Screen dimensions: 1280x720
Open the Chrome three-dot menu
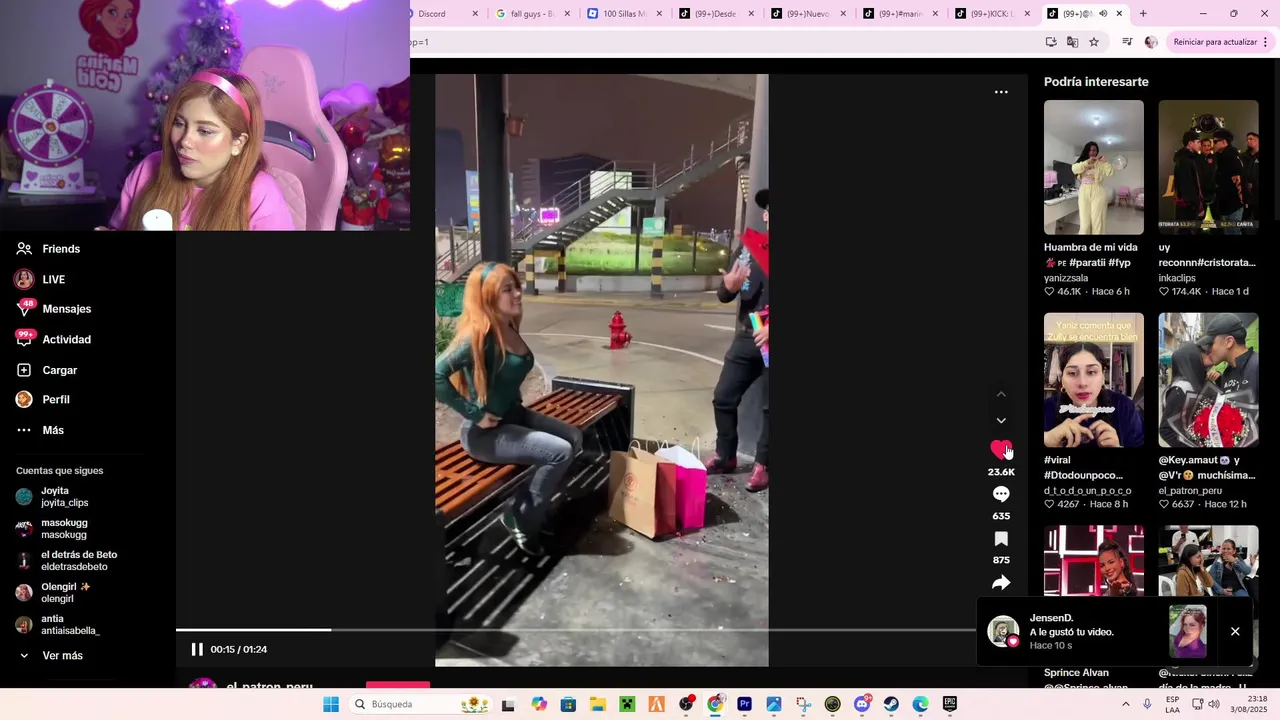coord(1266,42)
